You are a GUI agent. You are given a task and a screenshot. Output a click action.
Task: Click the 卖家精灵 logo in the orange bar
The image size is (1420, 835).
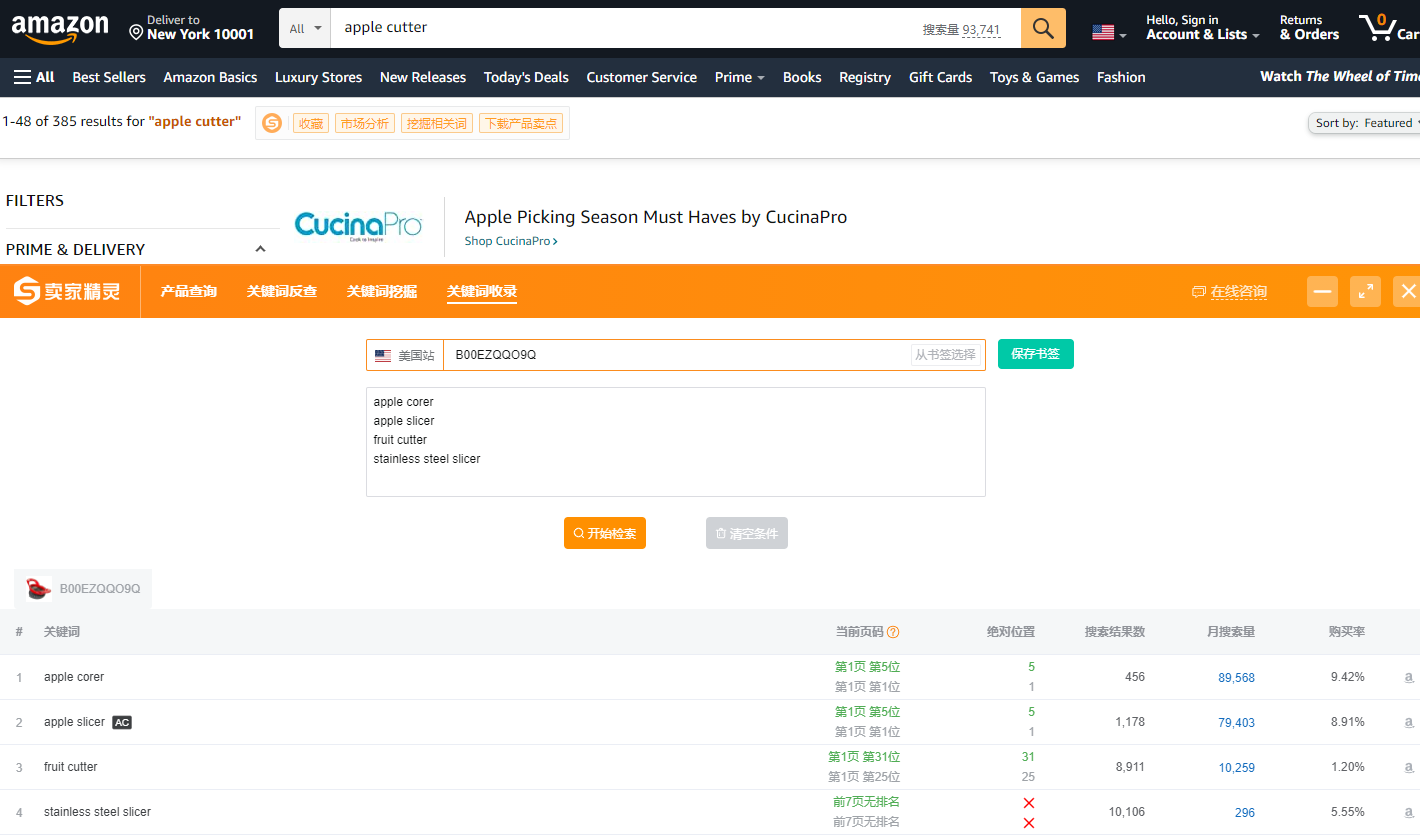tap(67, 291)
